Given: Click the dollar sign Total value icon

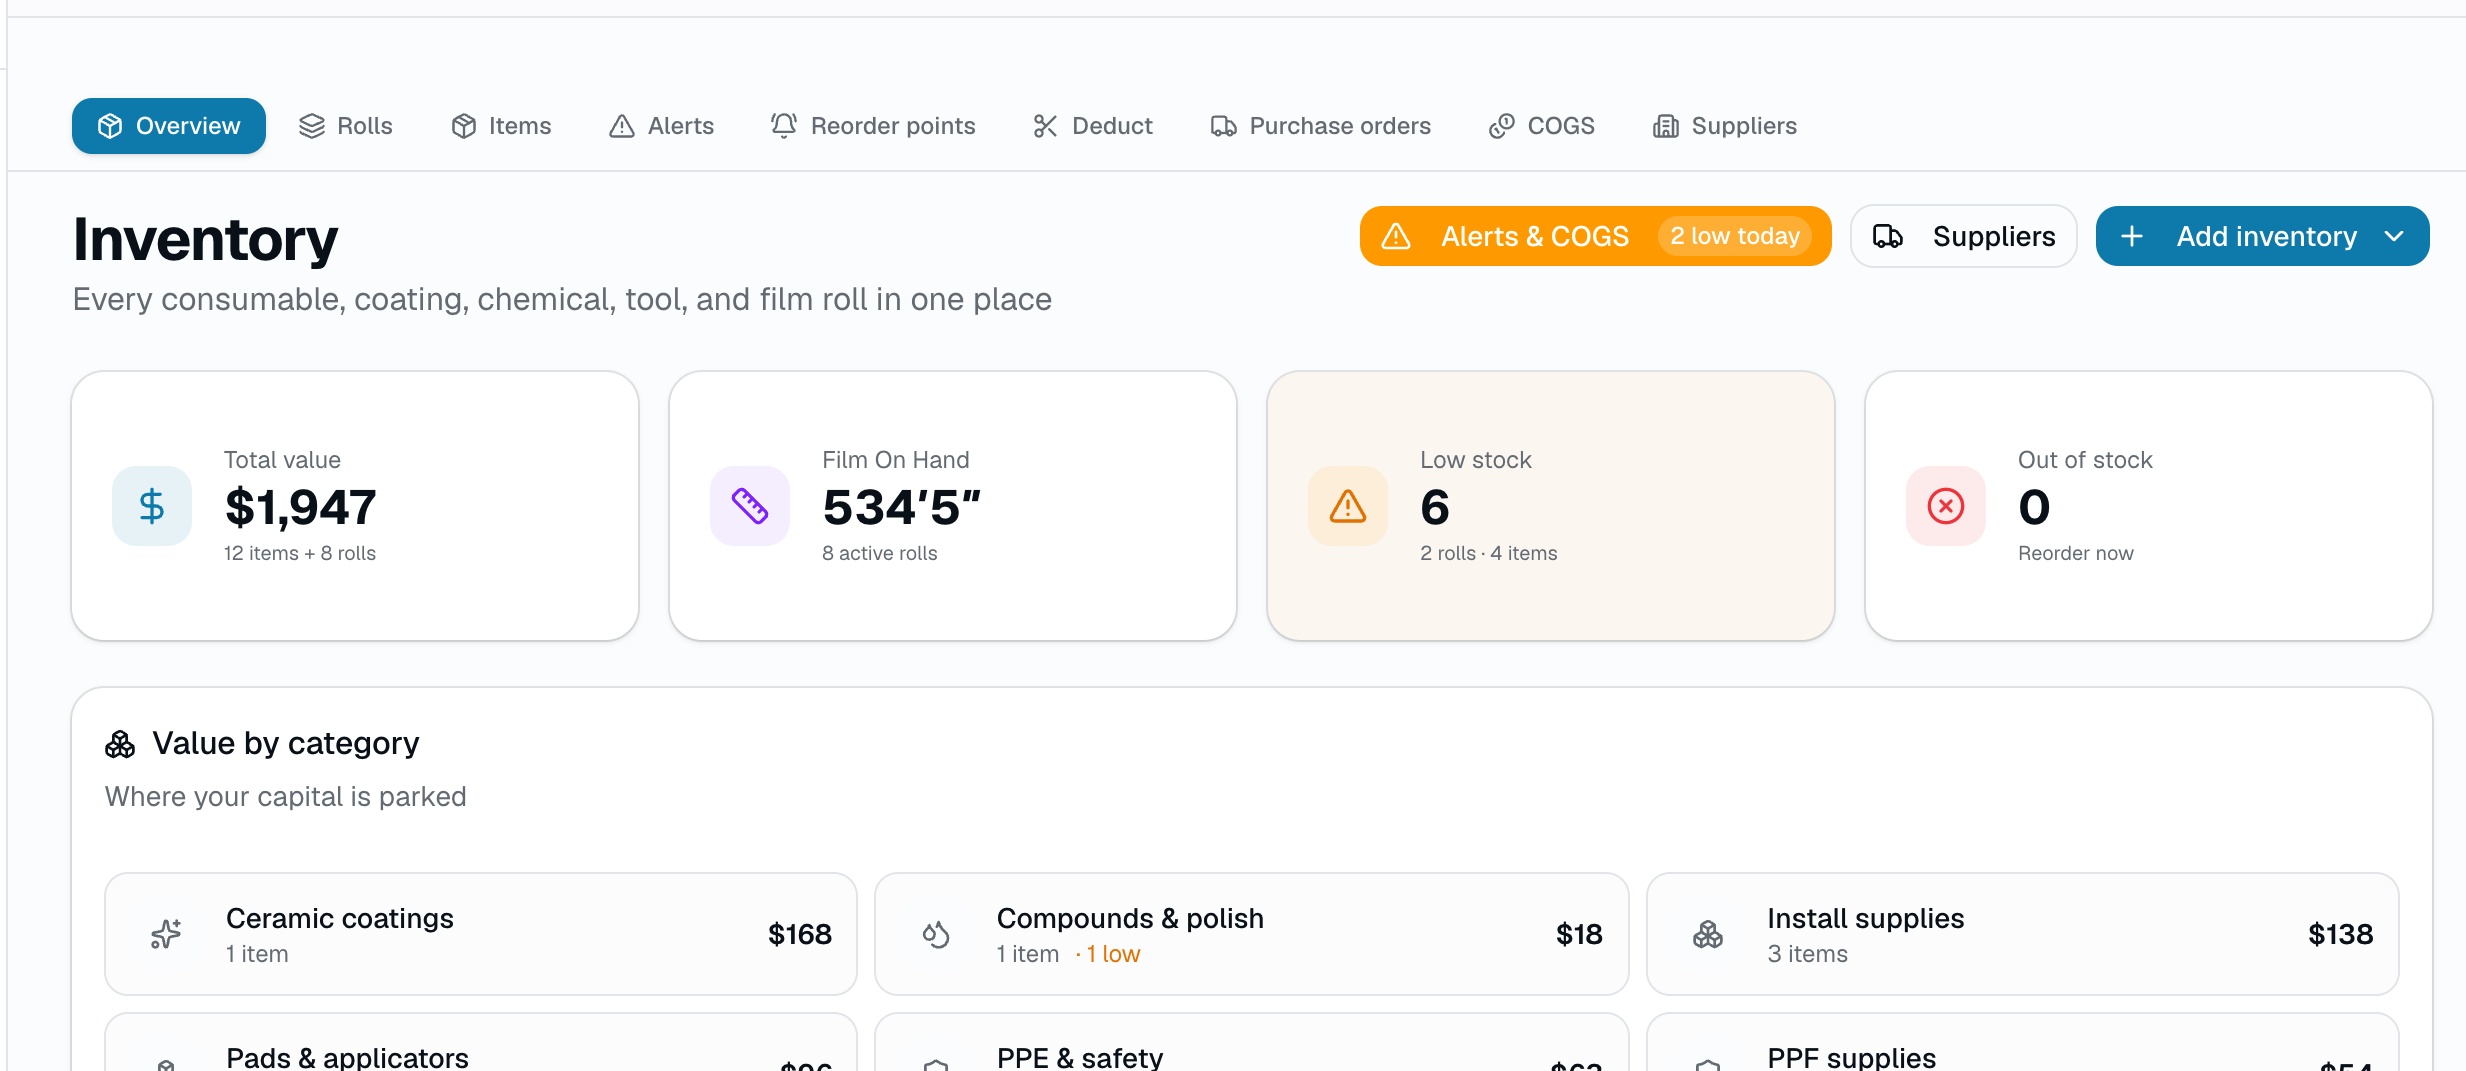Looking at the screenshot, I should pos(152,506).
